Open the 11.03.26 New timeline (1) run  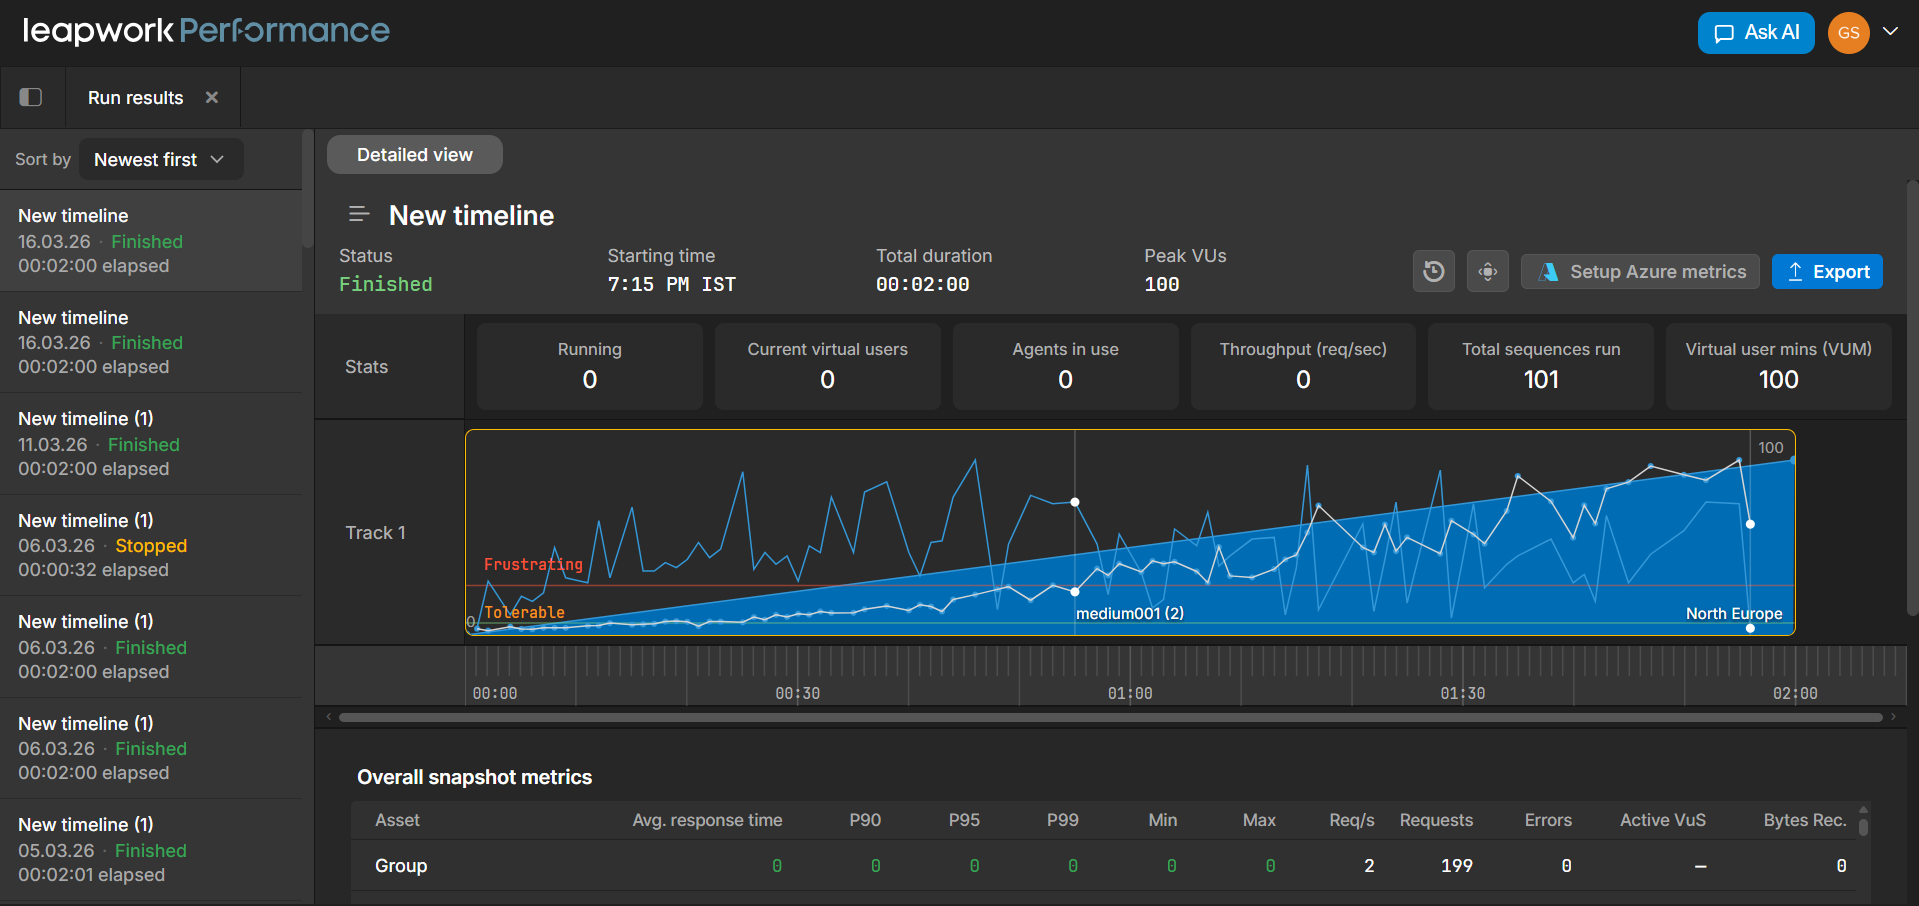coord(150,443)
